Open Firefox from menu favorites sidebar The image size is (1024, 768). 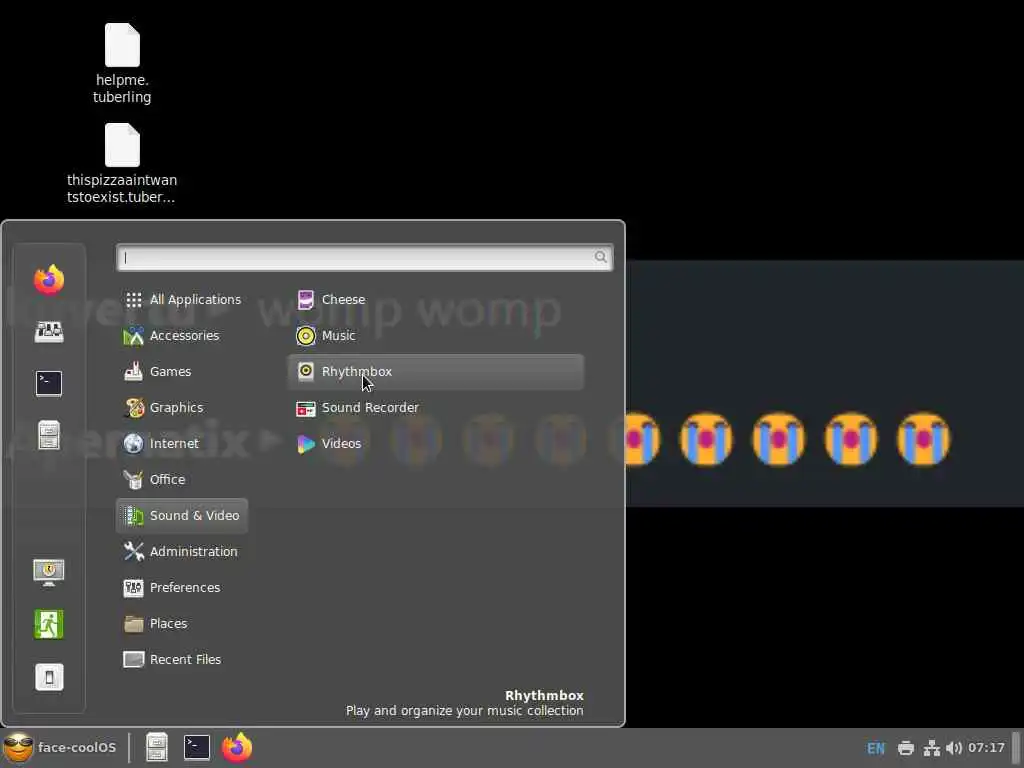click(49, 280)
